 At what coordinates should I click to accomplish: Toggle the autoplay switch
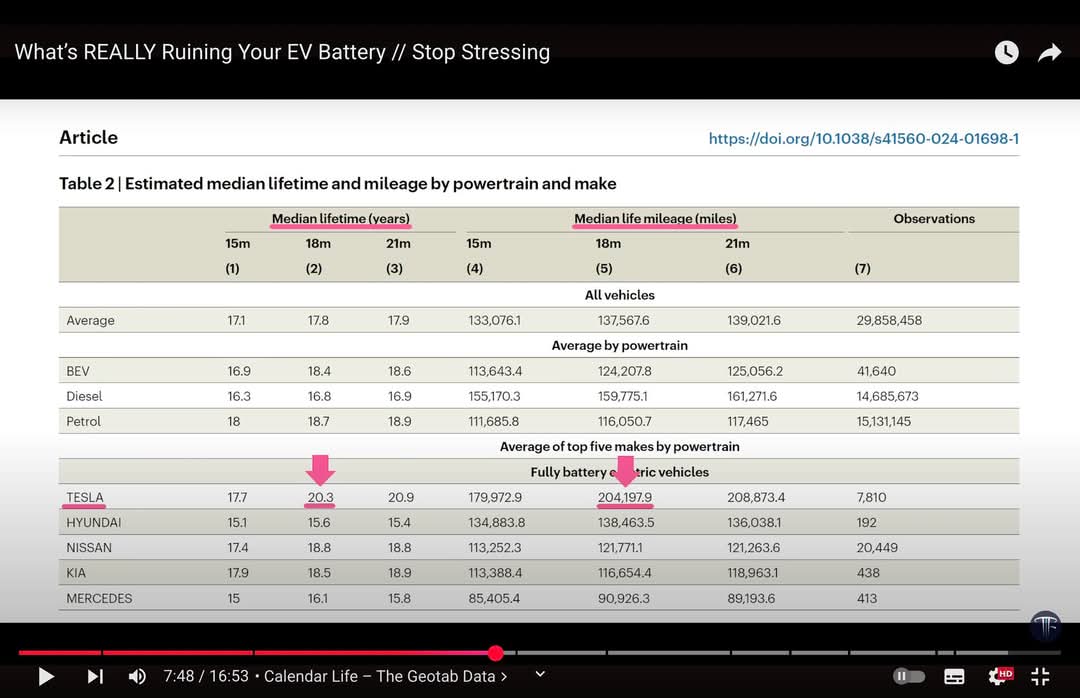click(908, 676)
